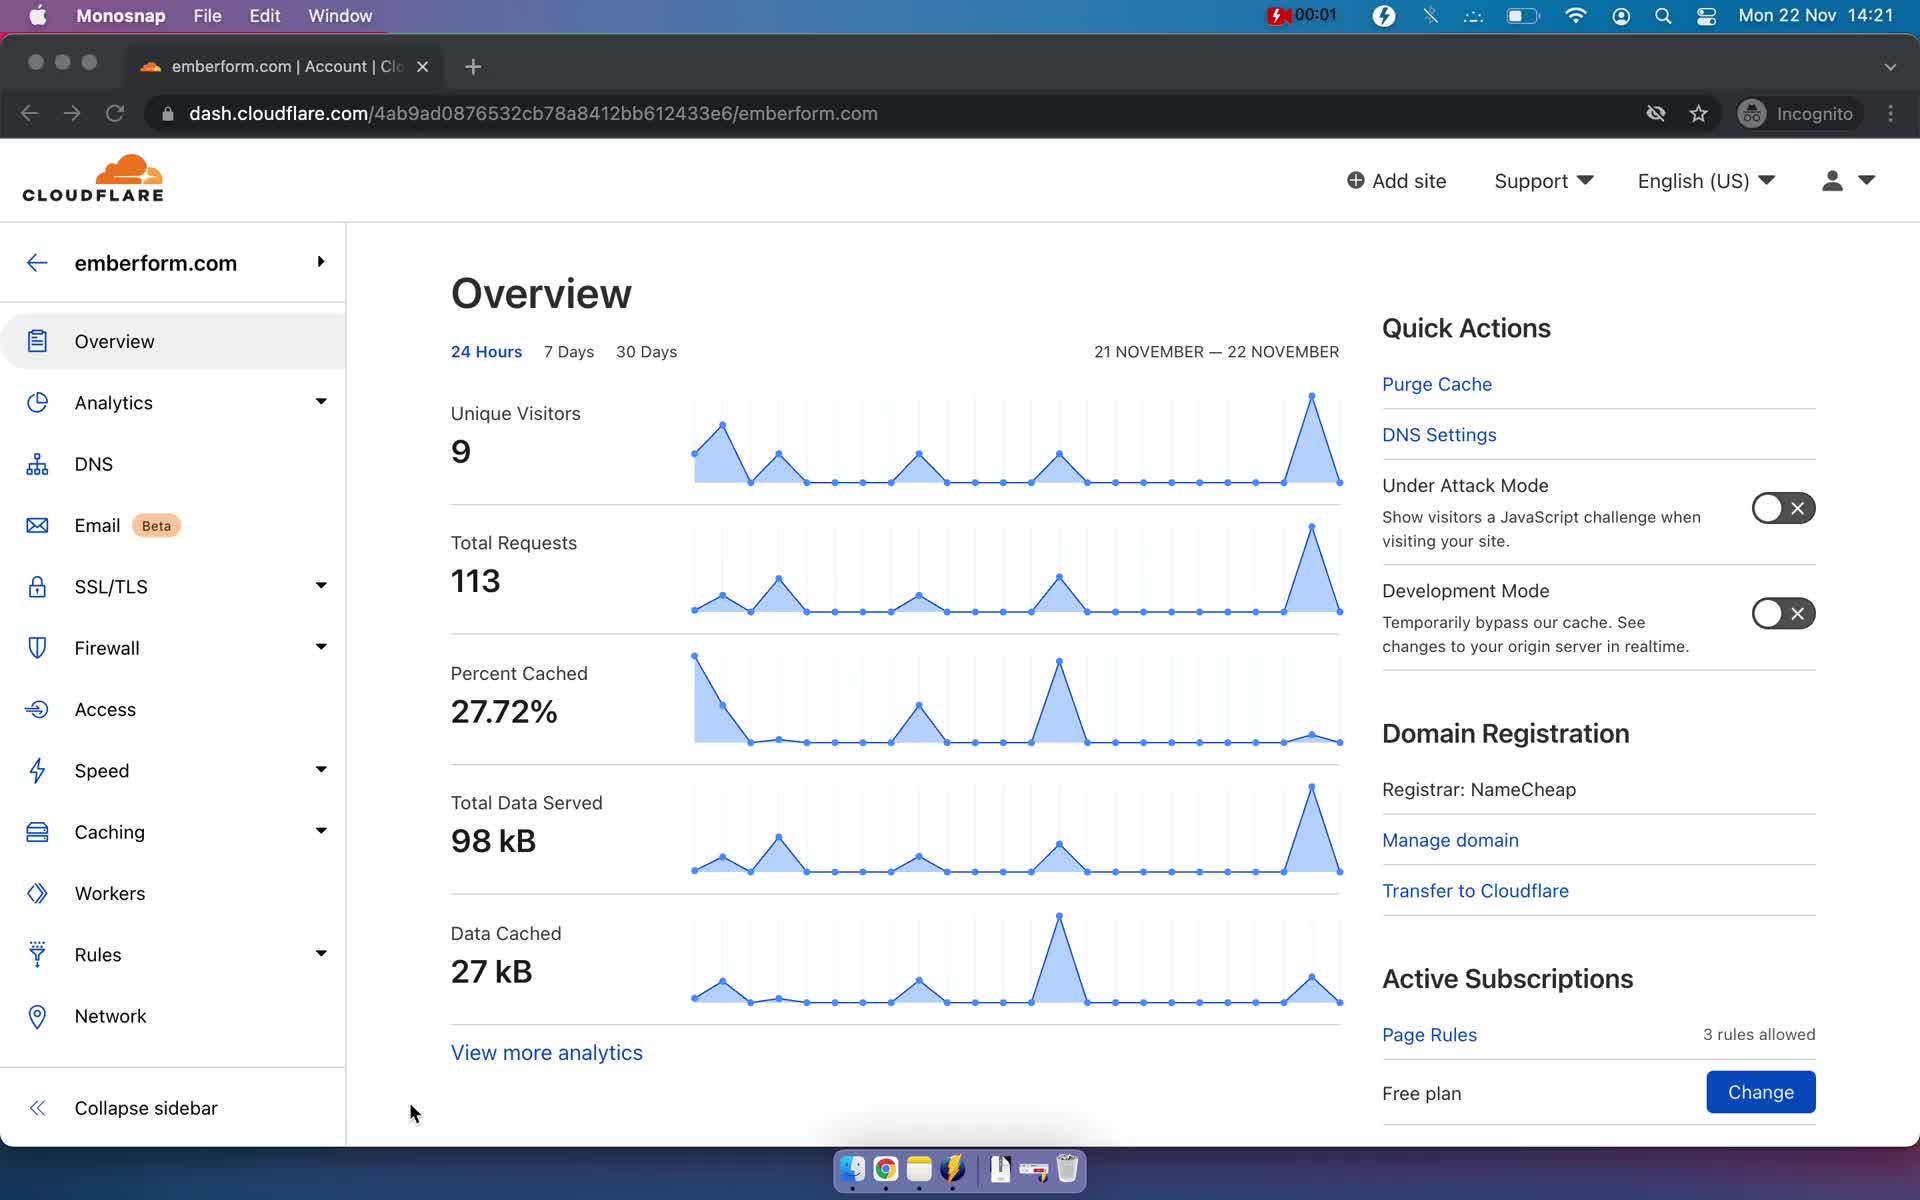Screen dimensions: 1920x1200
Task: Click the Incognito profile indicator
Action: point(1797,114)
